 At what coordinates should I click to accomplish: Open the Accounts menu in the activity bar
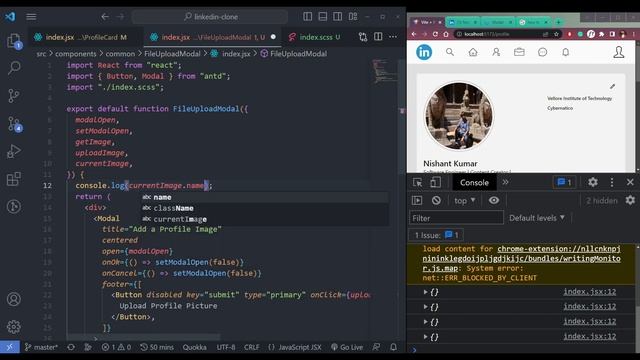click(14, 299)
